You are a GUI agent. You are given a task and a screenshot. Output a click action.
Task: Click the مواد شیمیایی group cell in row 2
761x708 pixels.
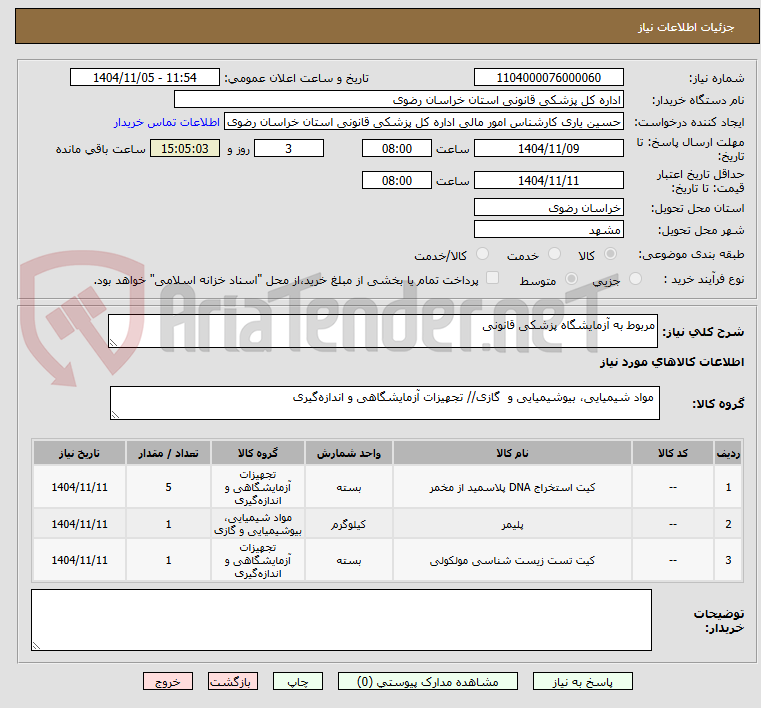pos(258,525)
